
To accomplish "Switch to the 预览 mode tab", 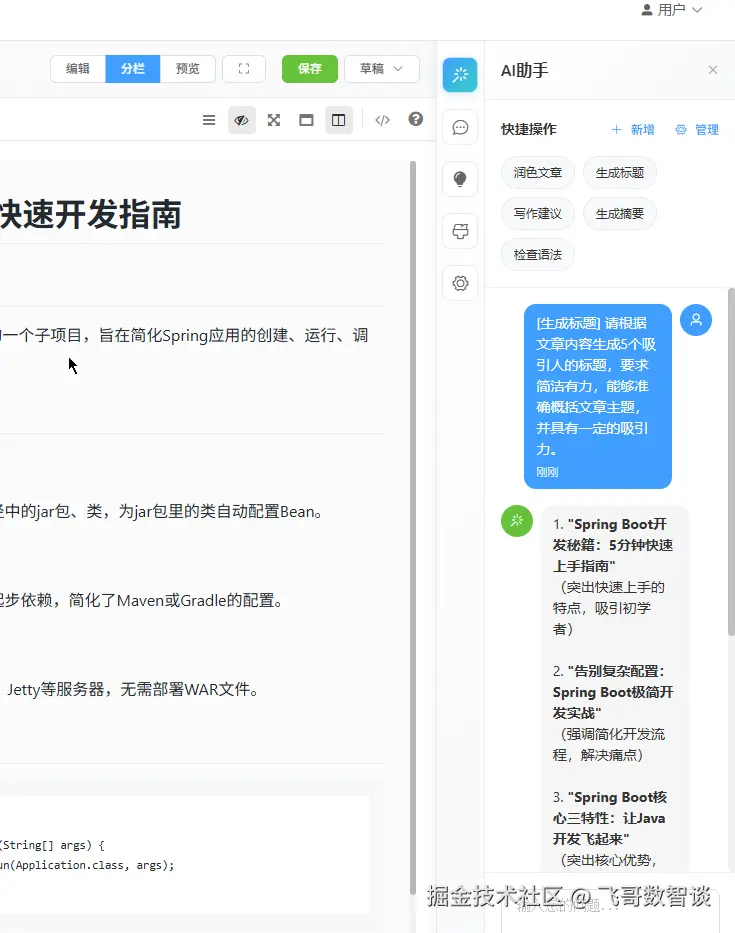I will click(187, 69).
